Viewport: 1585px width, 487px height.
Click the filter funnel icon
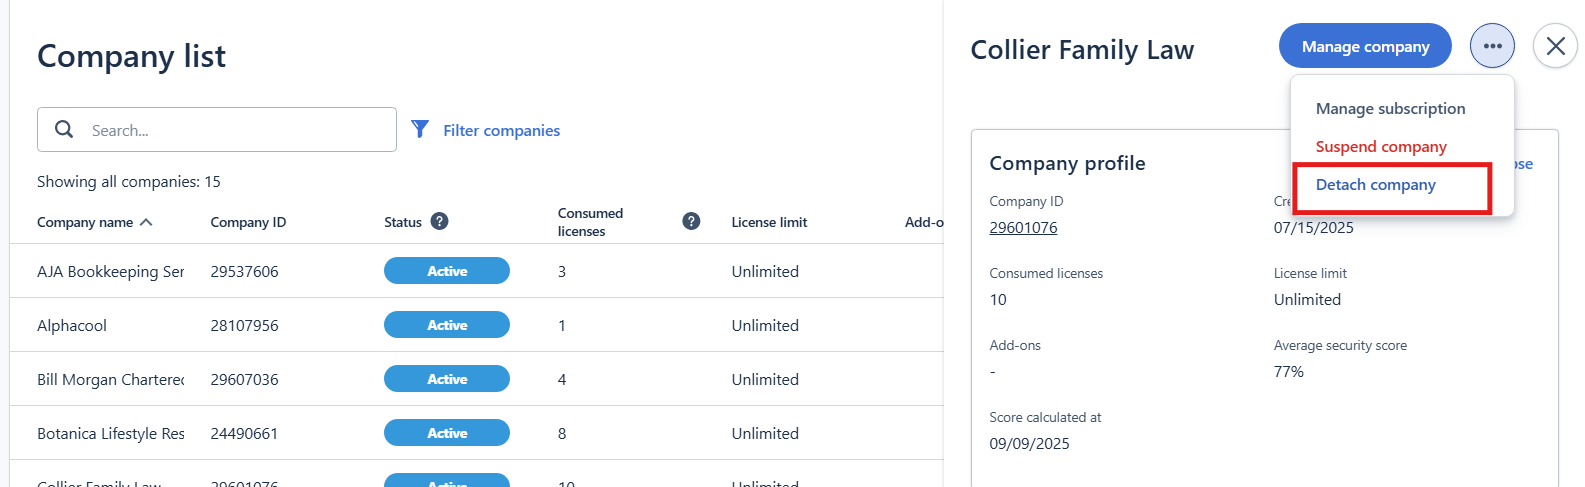(x=420, y=130)
